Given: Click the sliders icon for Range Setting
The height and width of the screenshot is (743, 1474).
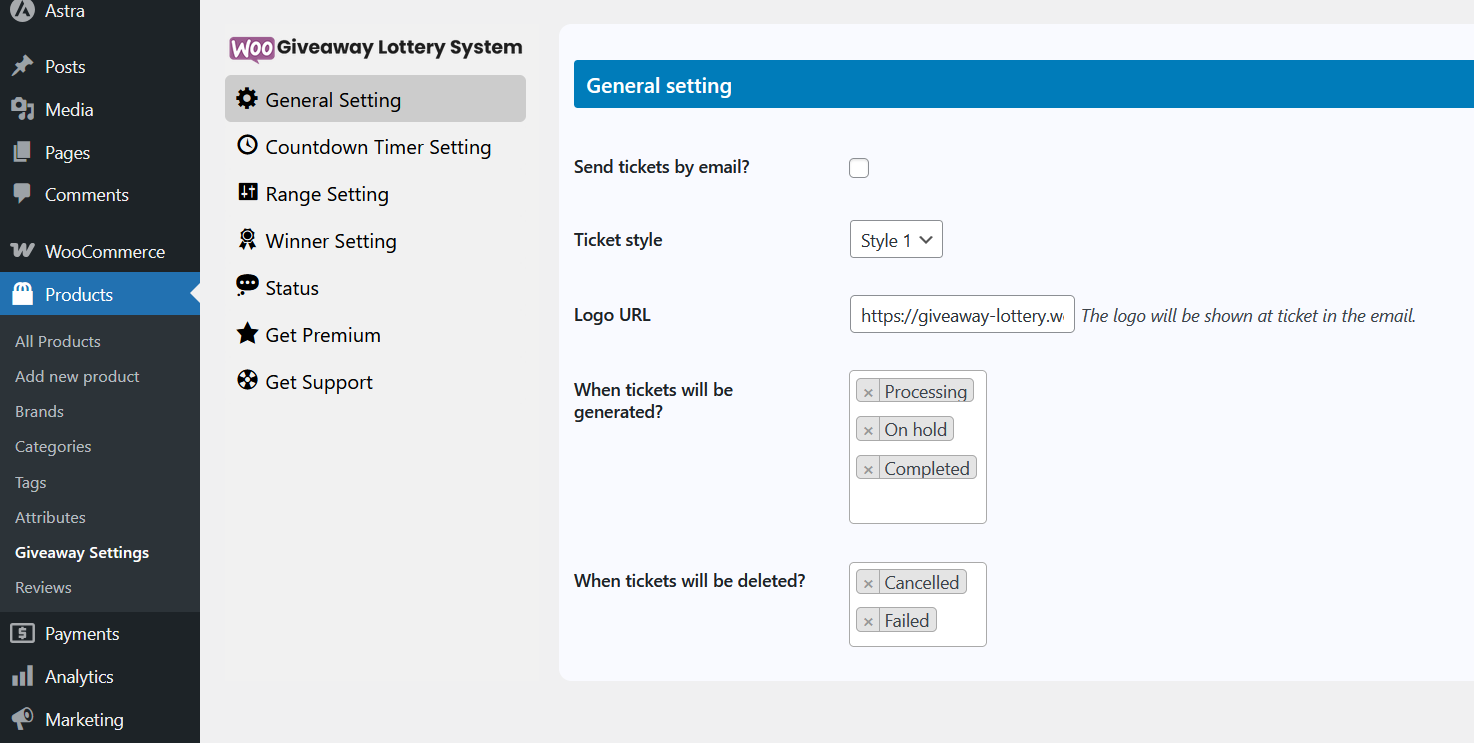Looking at the screenshot, I should [246, 192].
